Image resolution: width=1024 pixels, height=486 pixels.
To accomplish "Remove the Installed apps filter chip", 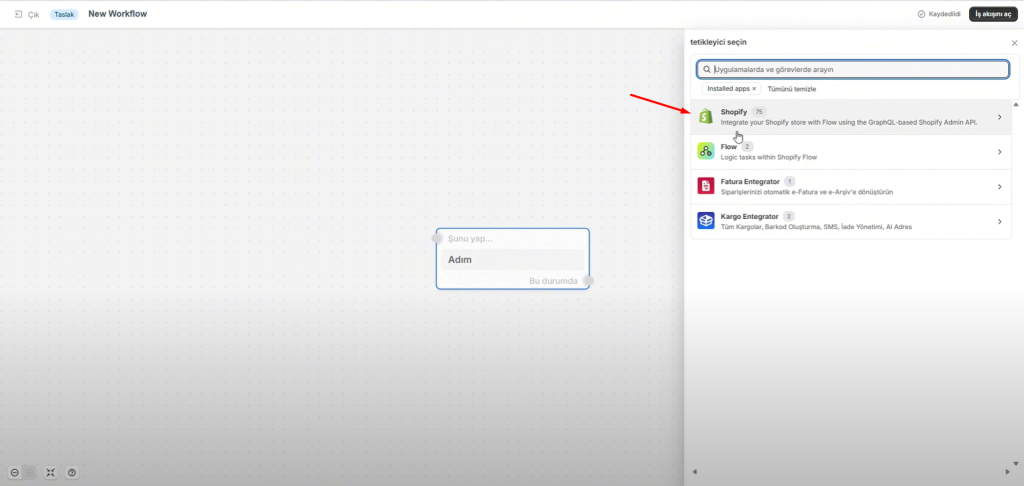I will pos(754,89).
